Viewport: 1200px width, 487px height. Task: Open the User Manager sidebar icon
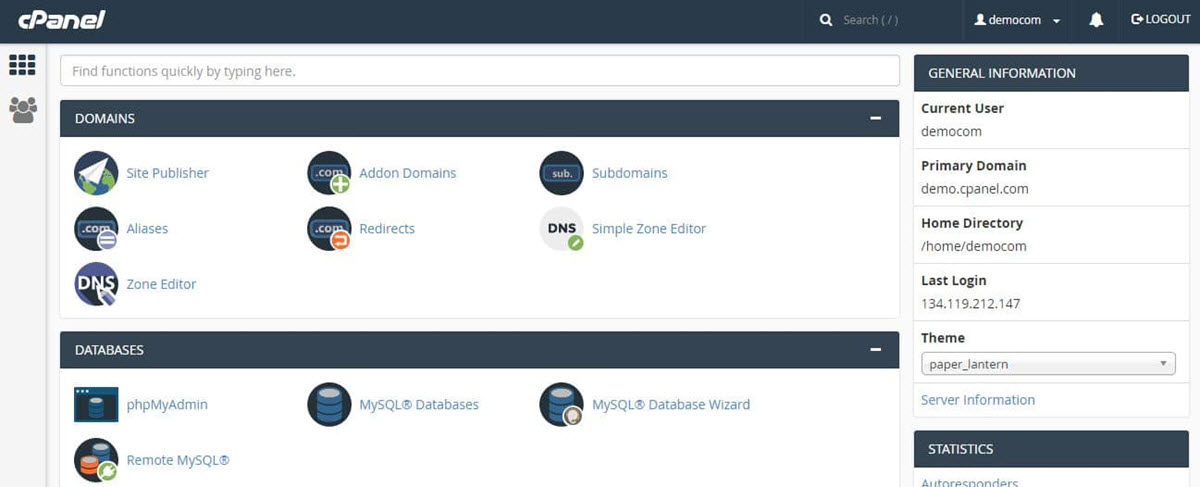coord(22,109)
